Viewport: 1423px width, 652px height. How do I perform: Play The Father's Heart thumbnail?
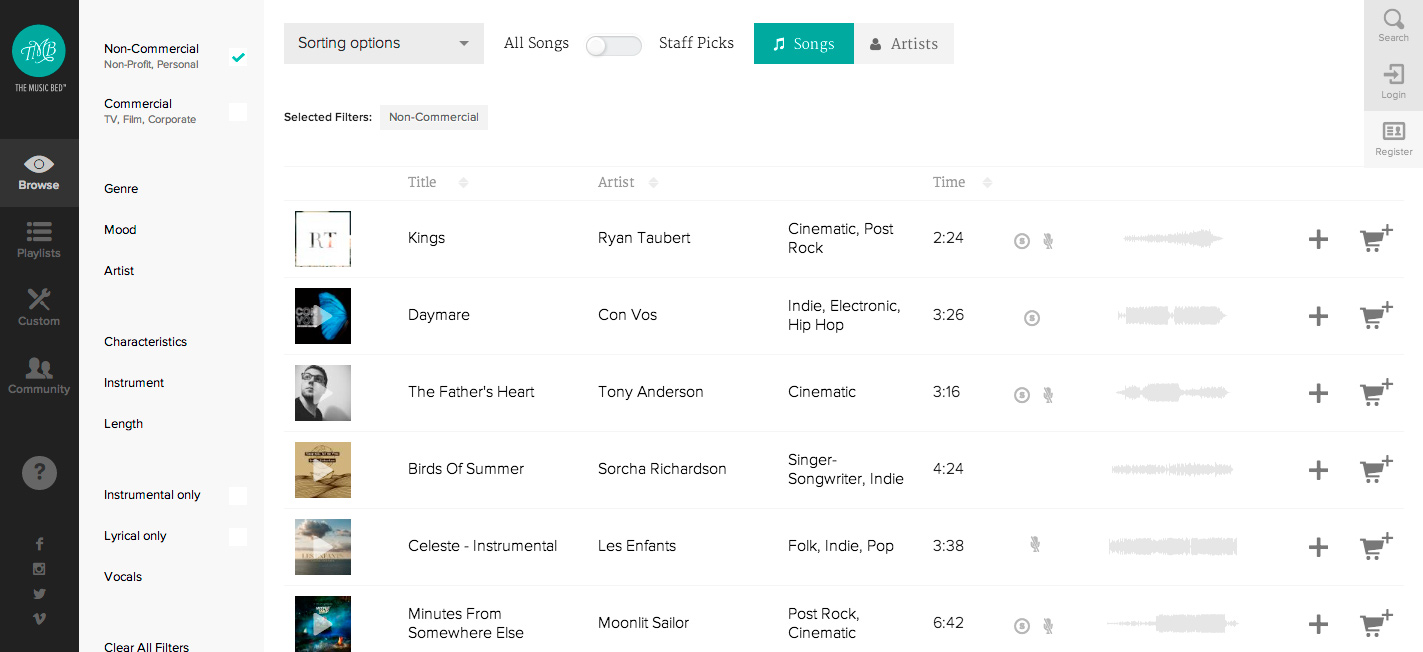point(323,393)
